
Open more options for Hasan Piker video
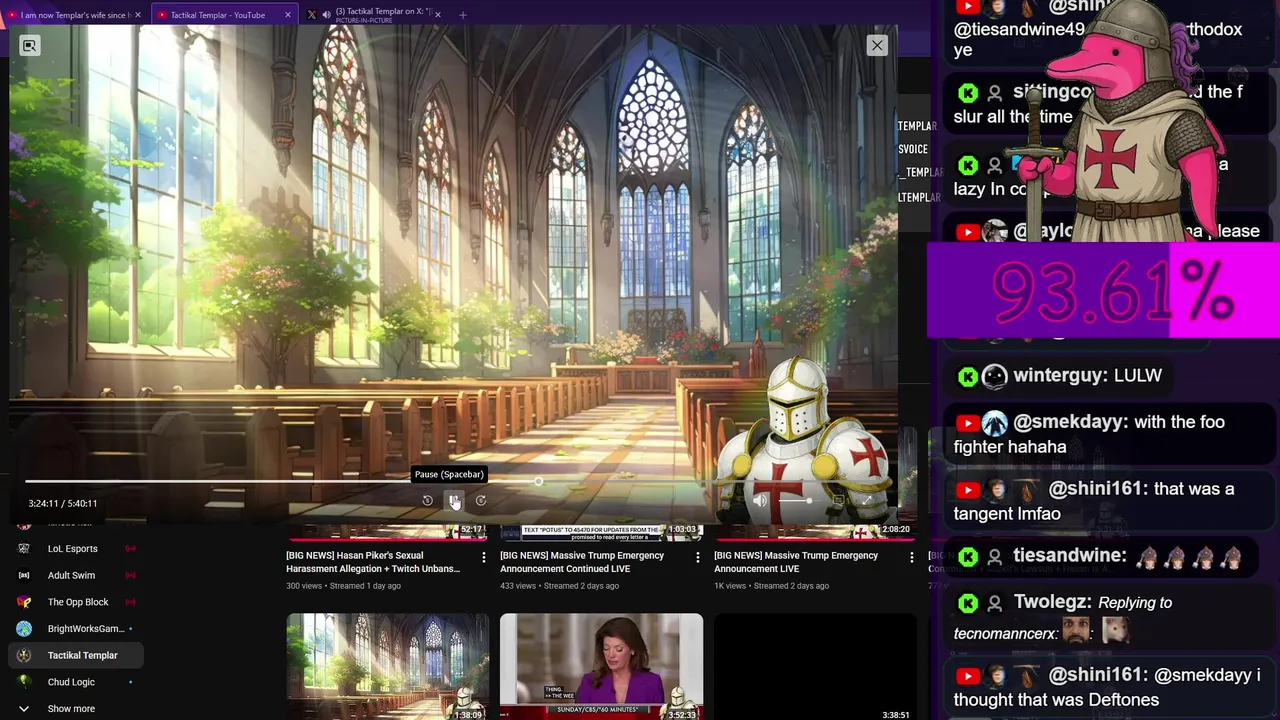pos(484,557)
